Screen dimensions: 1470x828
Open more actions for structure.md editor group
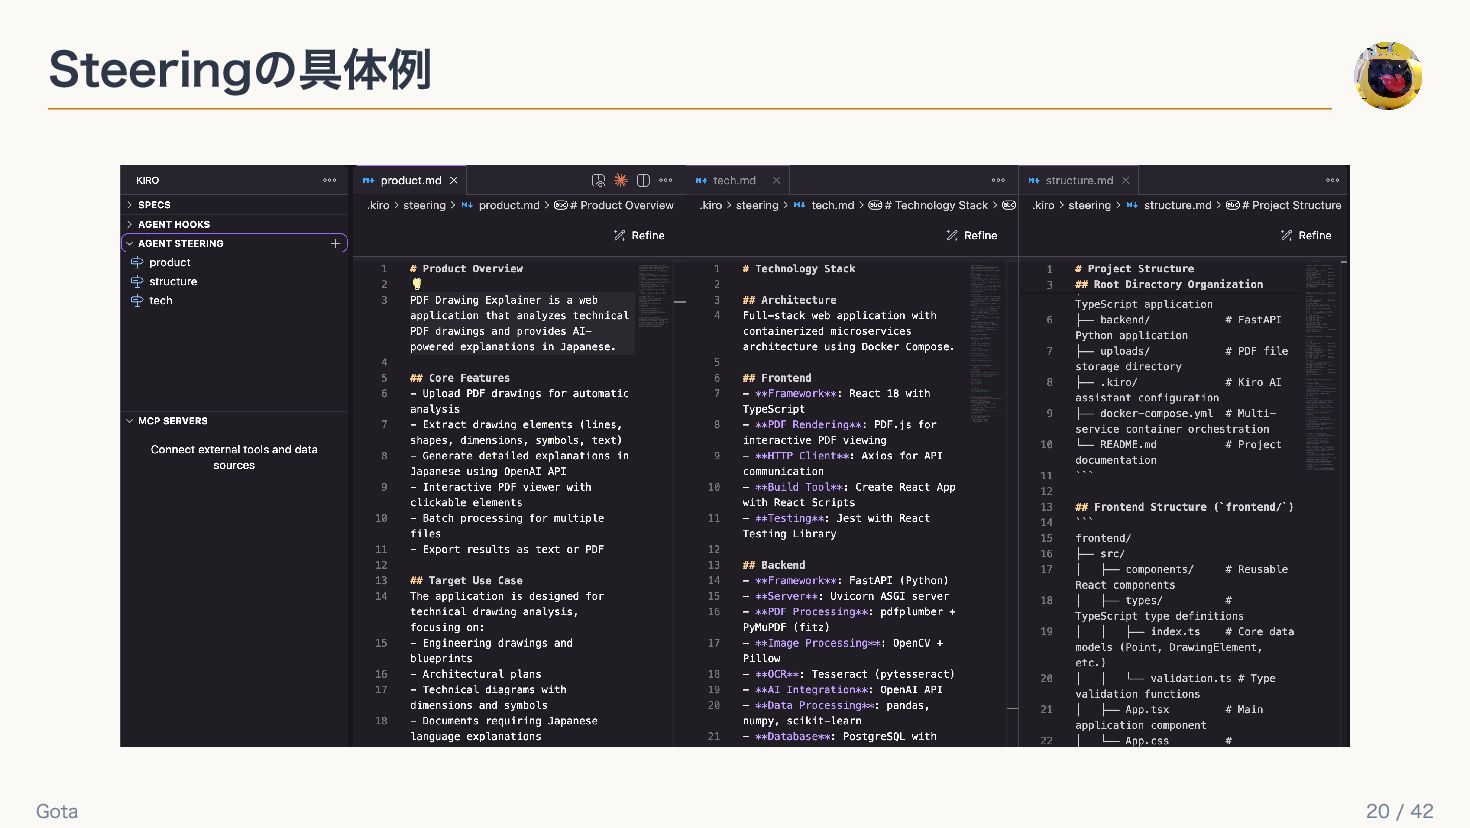(x=1332, y=181)
